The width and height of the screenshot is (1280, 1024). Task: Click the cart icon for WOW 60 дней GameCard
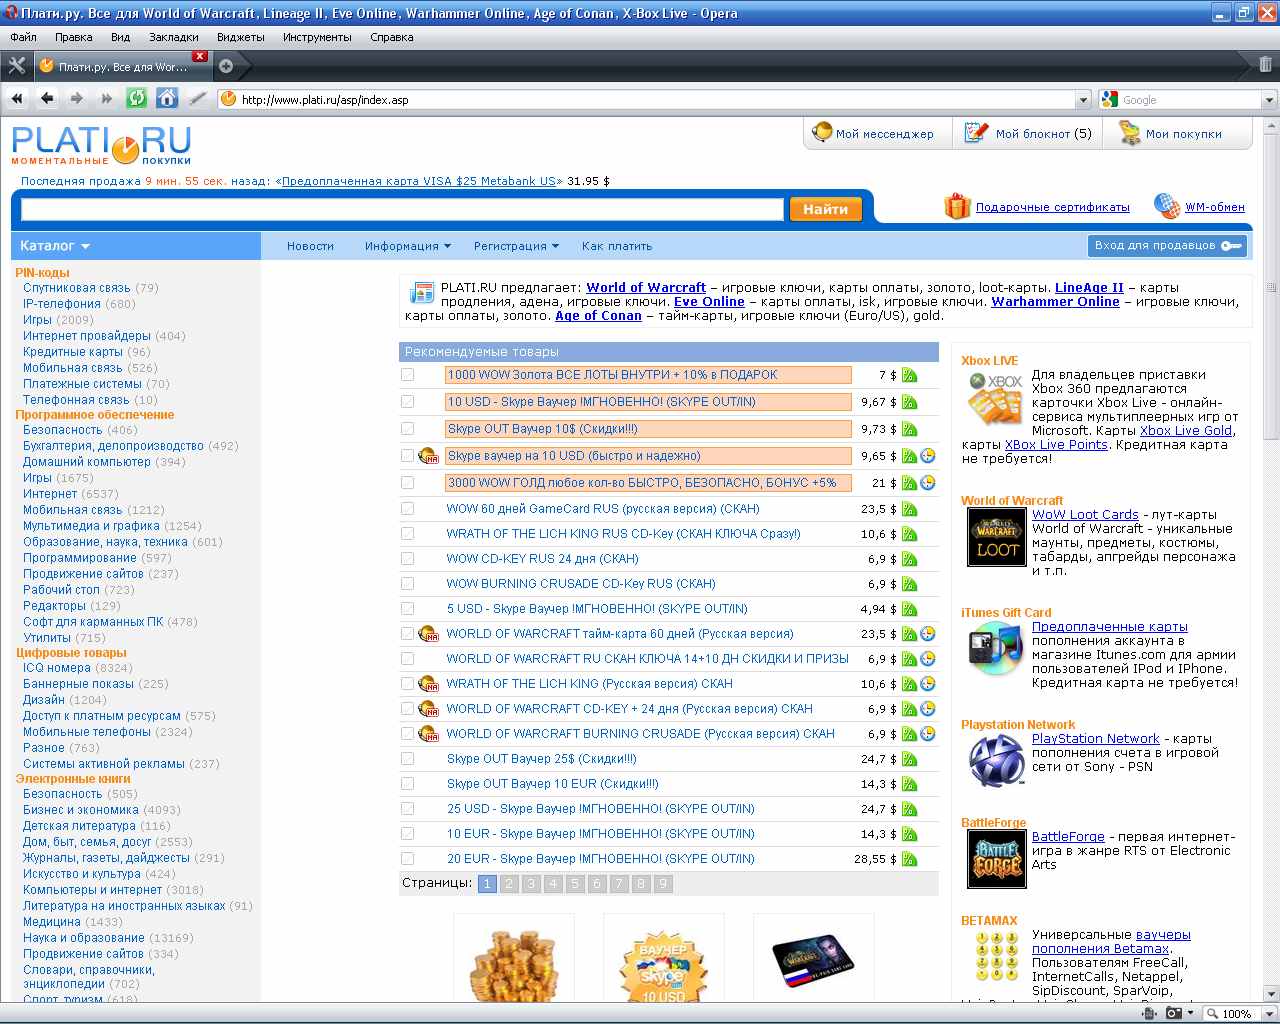(x=909, y=509)
